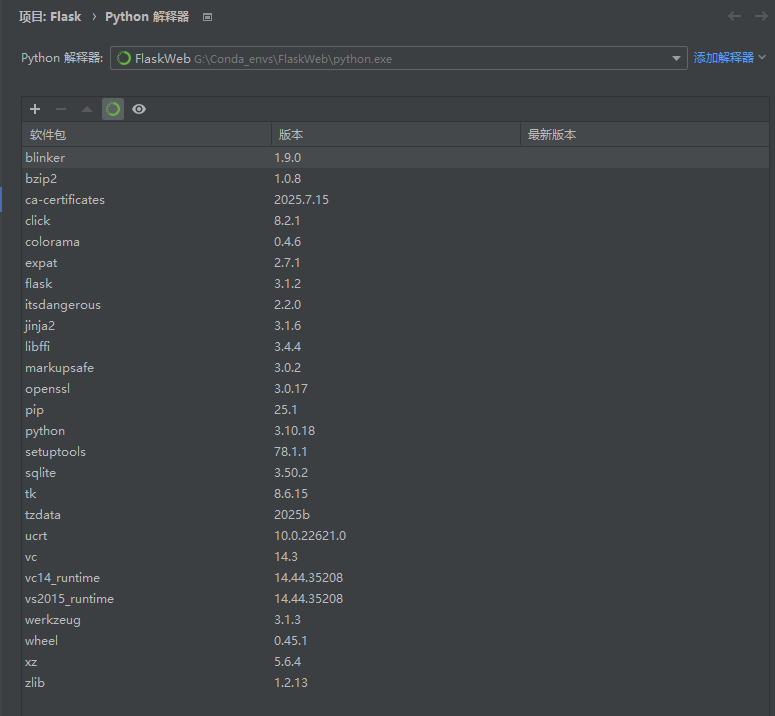Select the ucrt package row
The width and height of the screenshot is (775, 716).
pyautogui.click(x=395, y=536)
